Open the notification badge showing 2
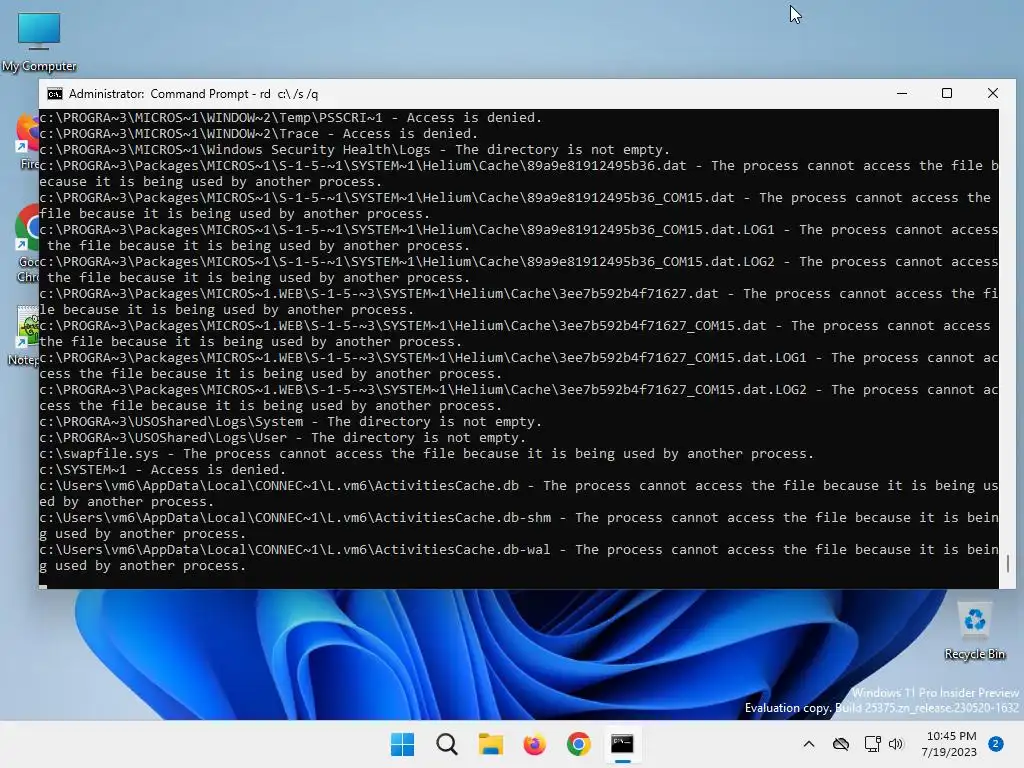Screen dimensions: 1024x768 click(996, 744)
